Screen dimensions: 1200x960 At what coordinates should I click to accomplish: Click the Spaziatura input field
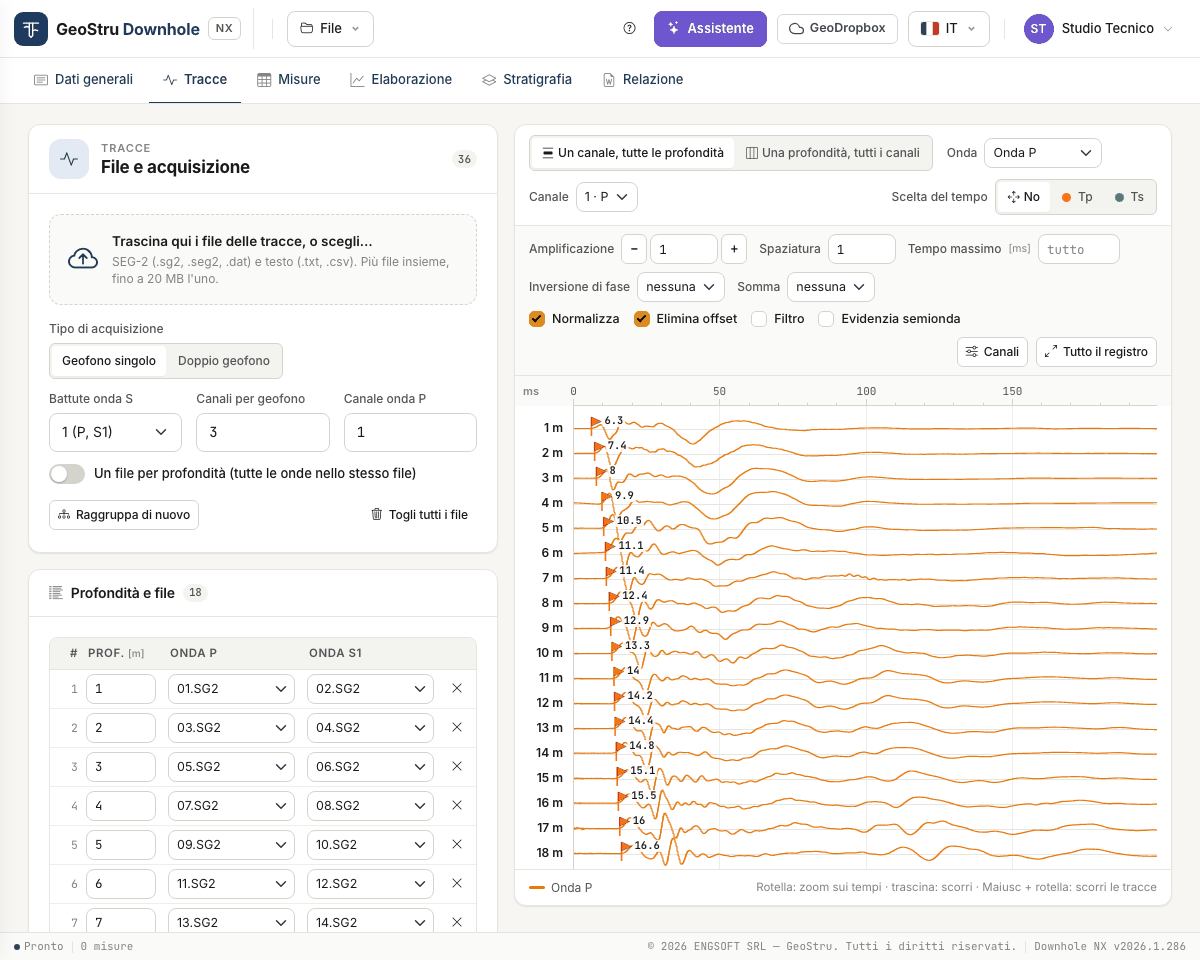coord(861,249)
